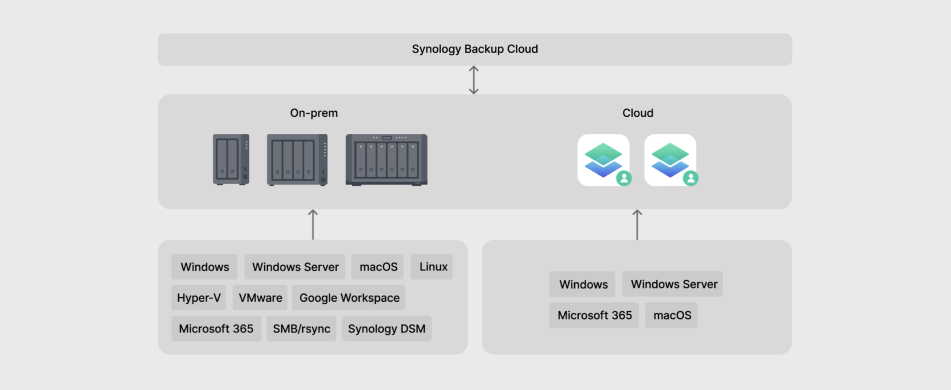Screen dimensions: 951x390
Task: Select the four-bay NAS device icon
Action: tap(297, 160)
